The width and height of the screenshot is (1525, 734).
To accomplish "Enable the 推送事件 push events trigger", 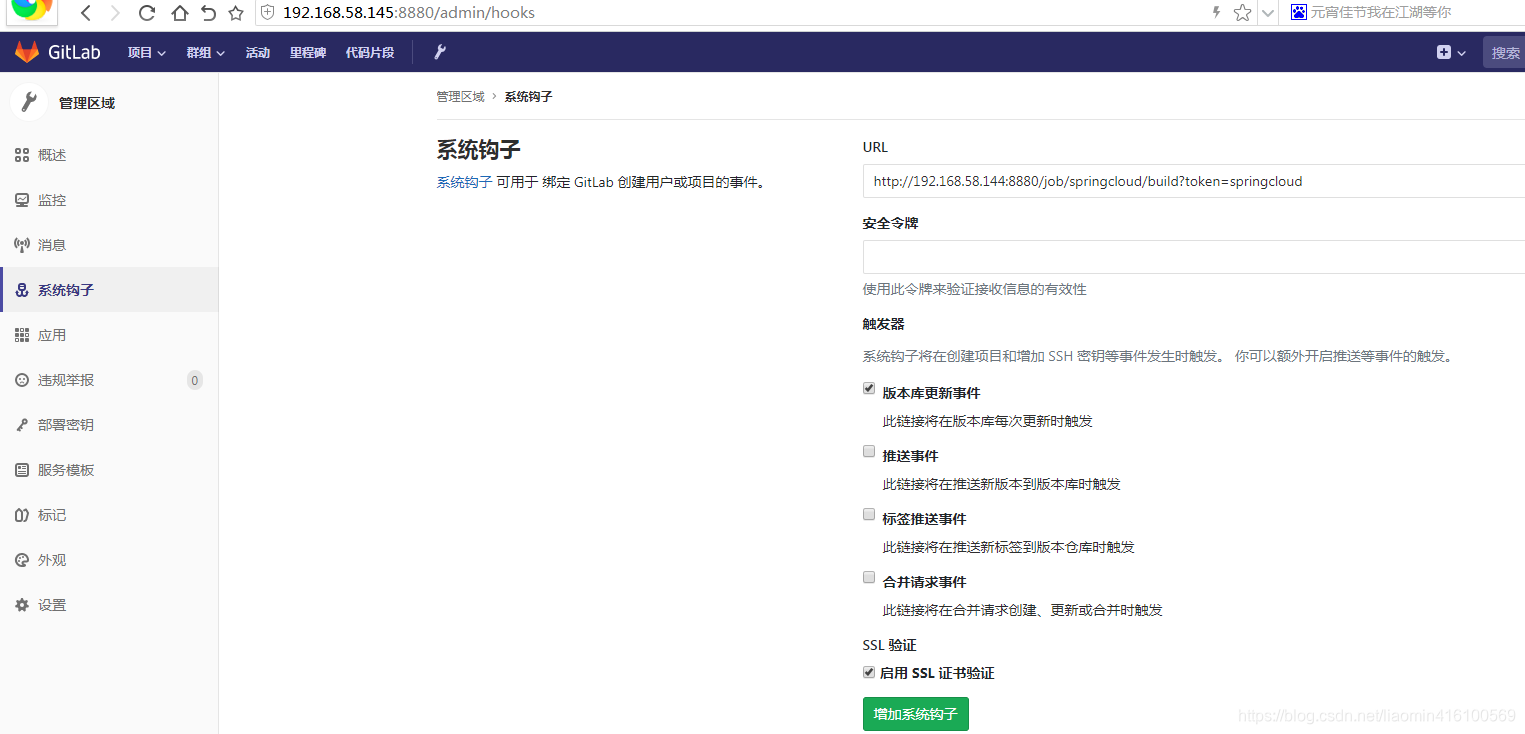I will [x=868, y=450].
